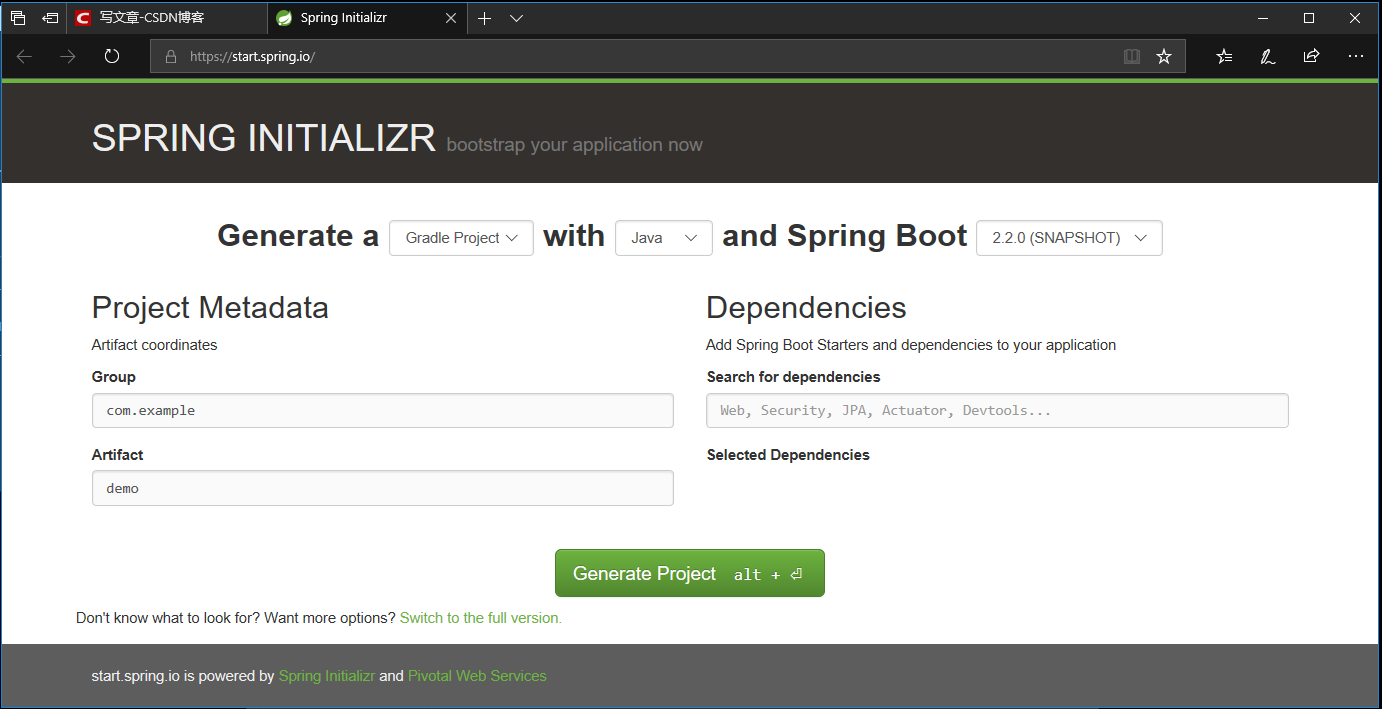Open the browser settings ellipsis menu
This screenshot has width=1382, height=709.
pos(1356,57)
